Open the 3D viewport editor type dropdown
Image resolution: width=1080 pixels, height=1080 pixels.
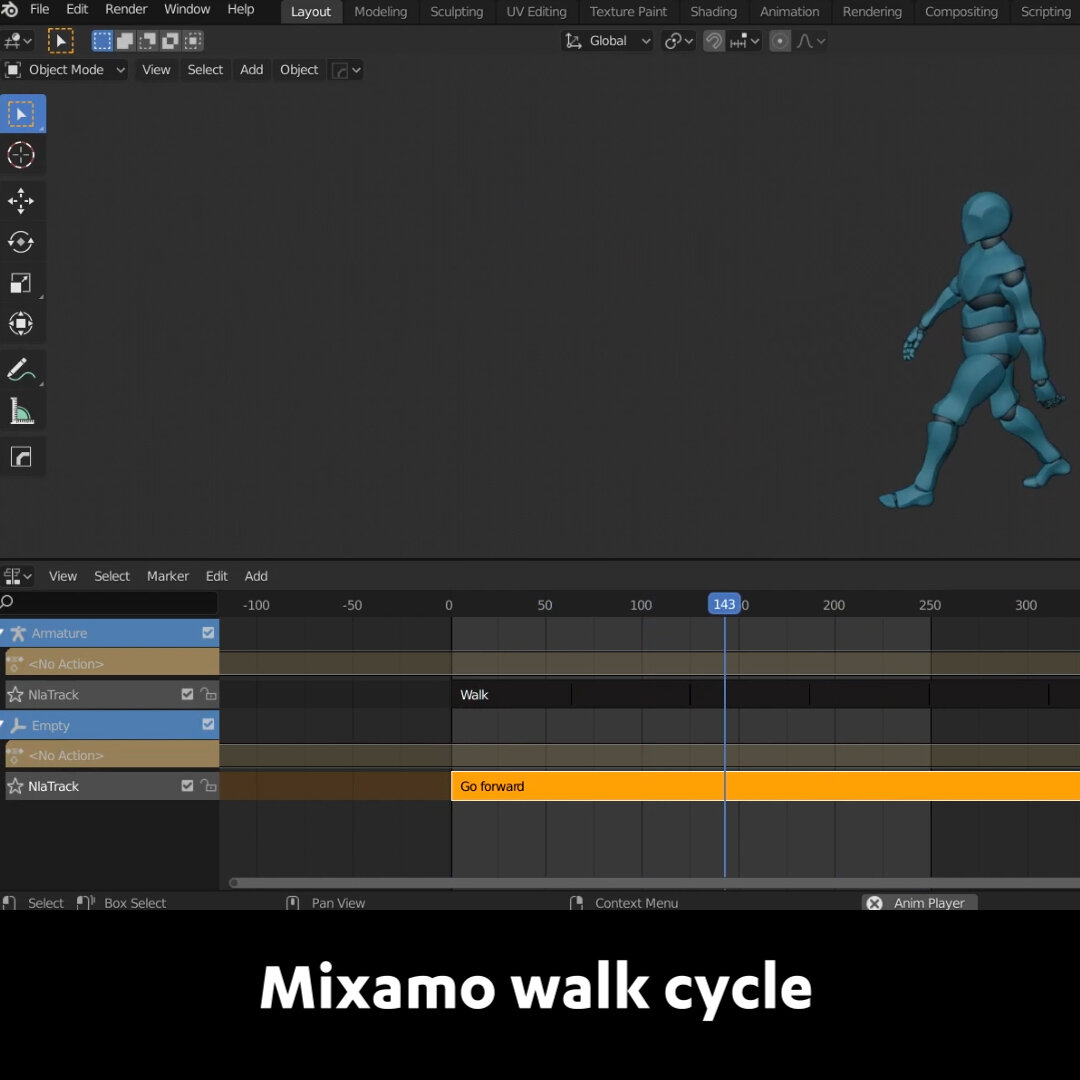tap(17, 41)
